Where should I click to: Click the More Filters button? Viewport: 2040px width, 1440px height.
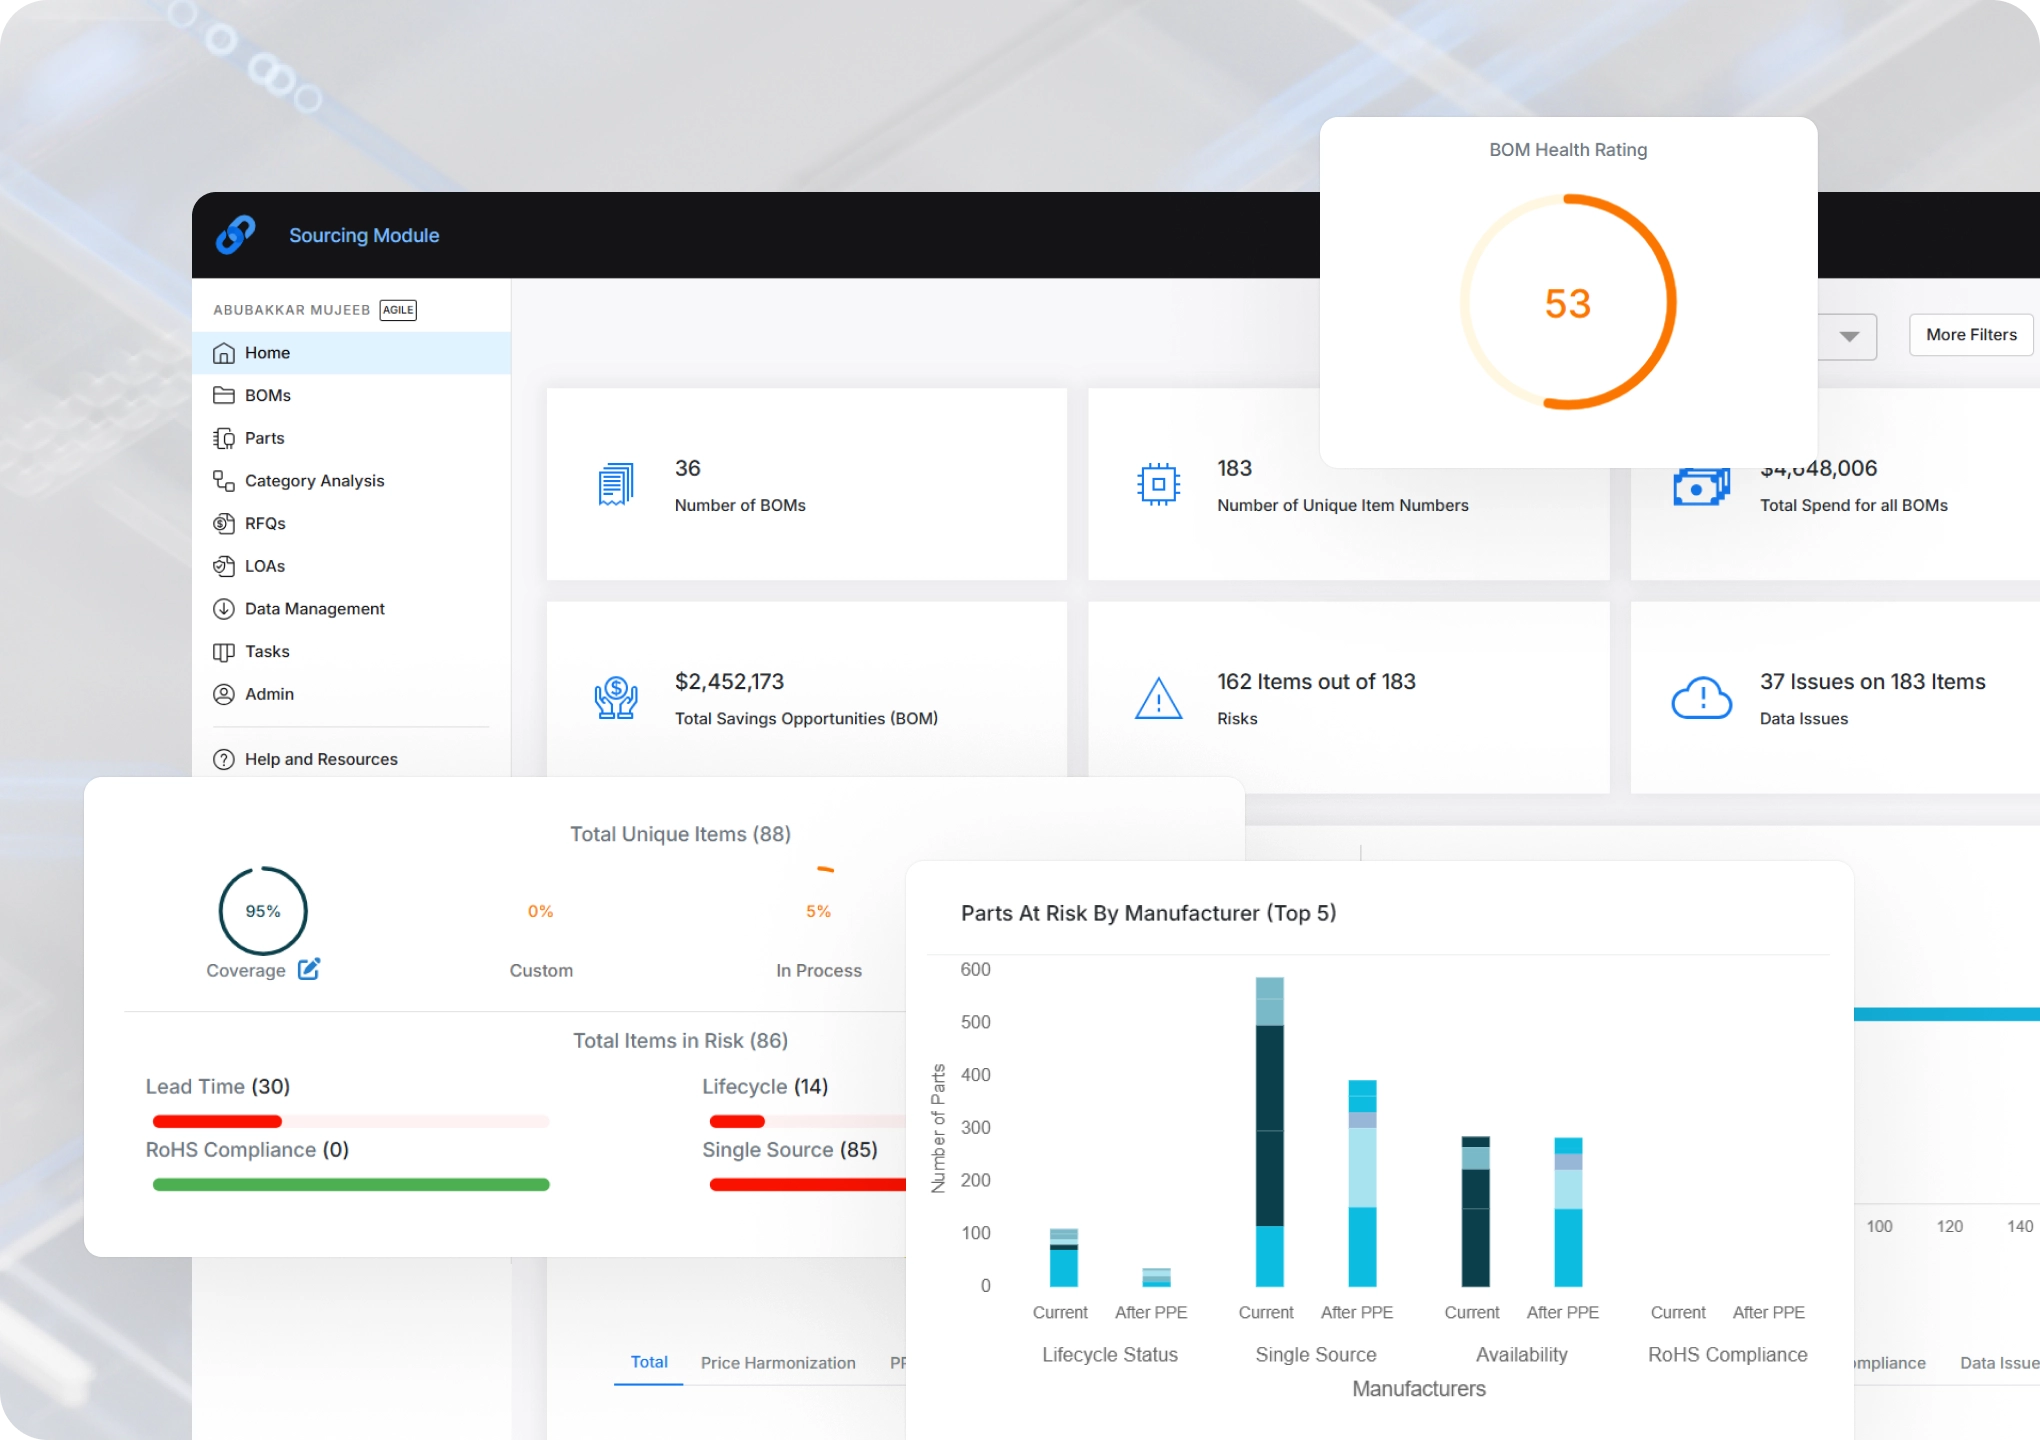(1971, 335)
